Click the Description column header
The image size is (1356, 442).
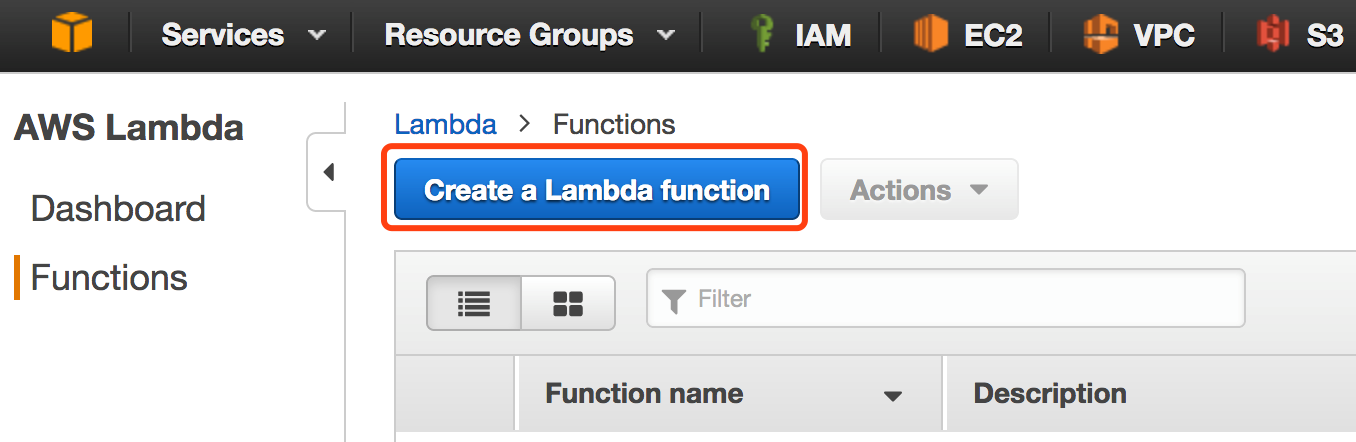coord(1050,393)
